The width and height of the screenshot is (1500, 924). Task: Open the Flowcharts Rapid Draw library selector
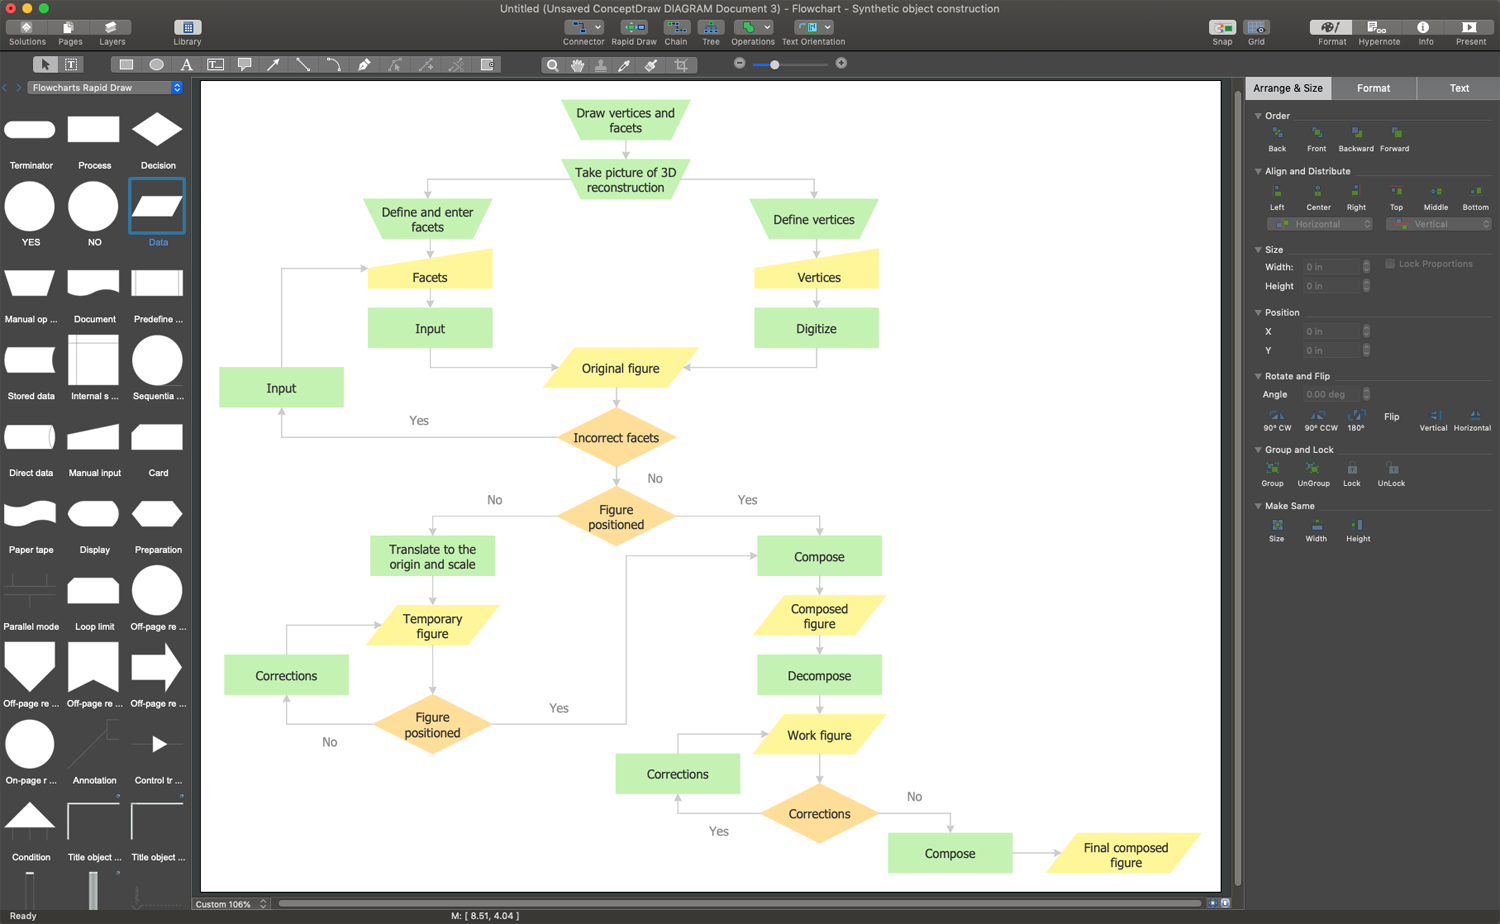(x=104, y=87)
